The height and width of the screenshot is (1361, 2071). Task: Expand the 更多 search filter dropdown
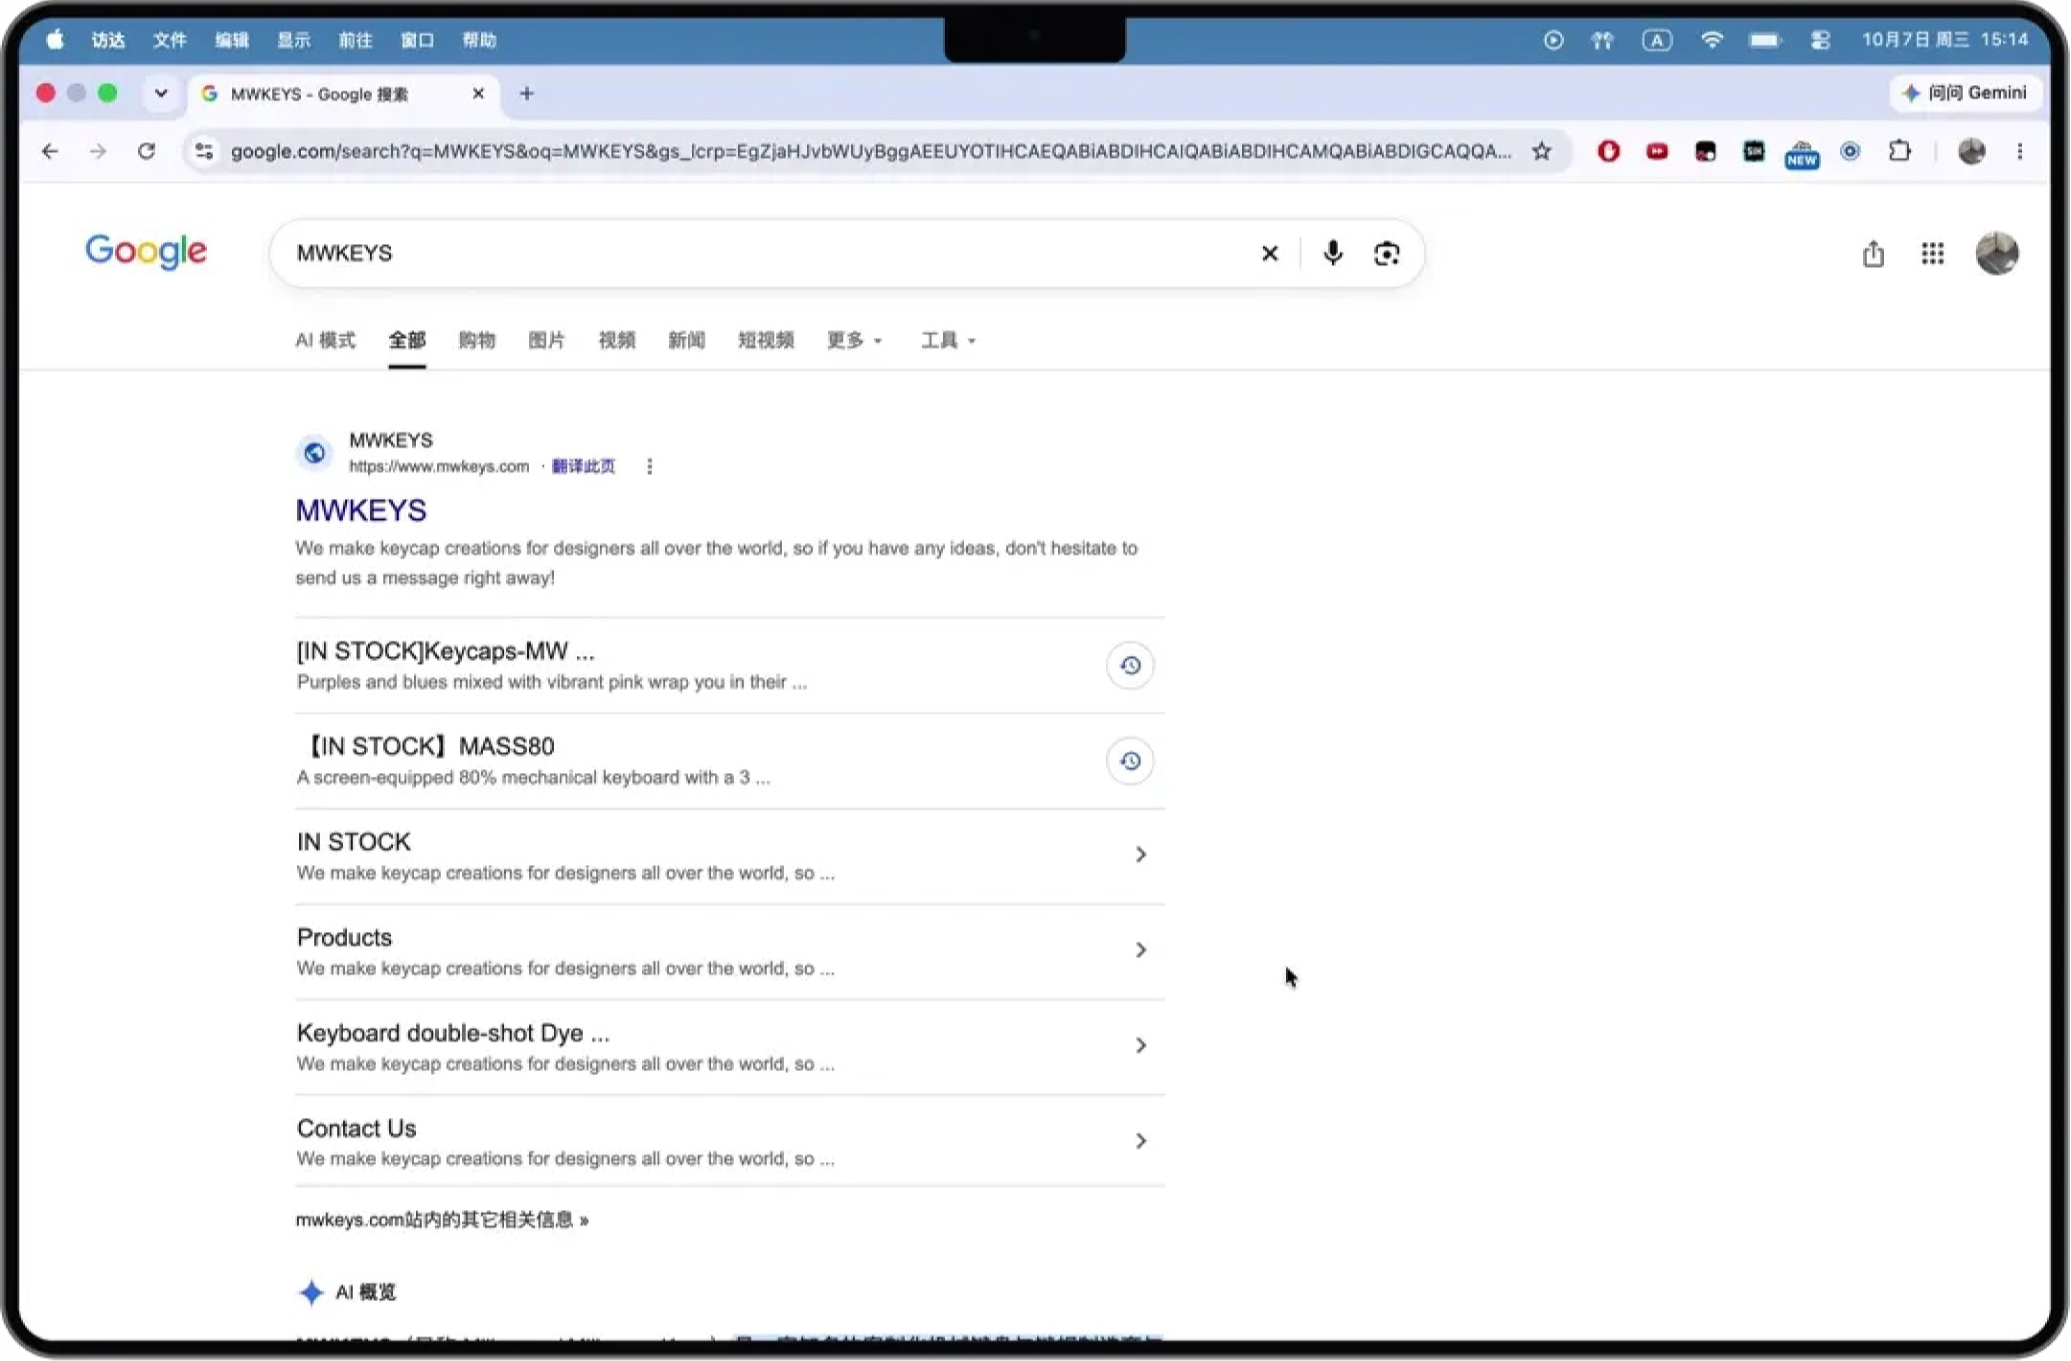(853, 340)
